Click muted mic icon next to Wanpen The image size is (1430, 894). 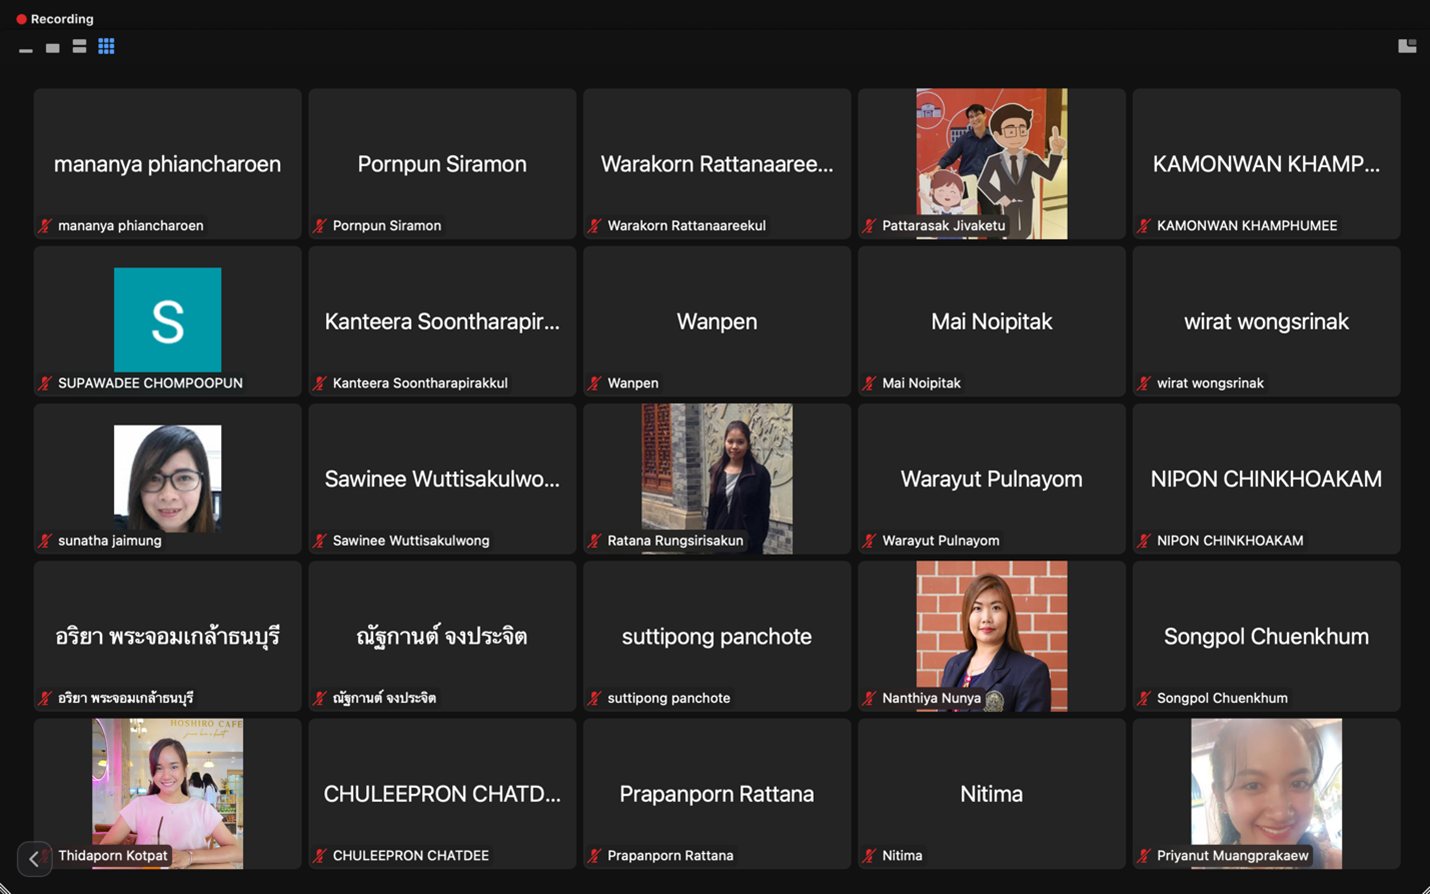(594, 383)
